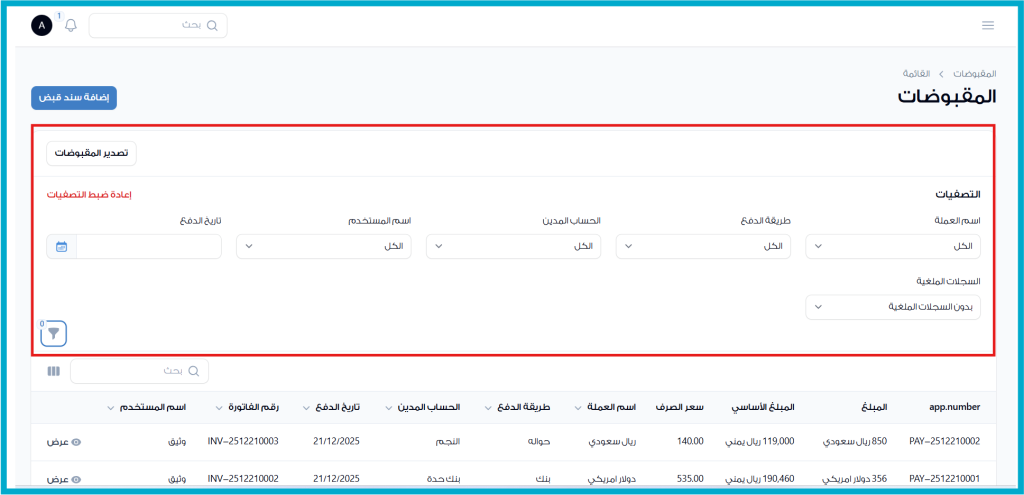Viewport: 1024px width, 495px height.
Task: Click إعادة ضبط التصفيات reset link
Action: pos(89,194)
